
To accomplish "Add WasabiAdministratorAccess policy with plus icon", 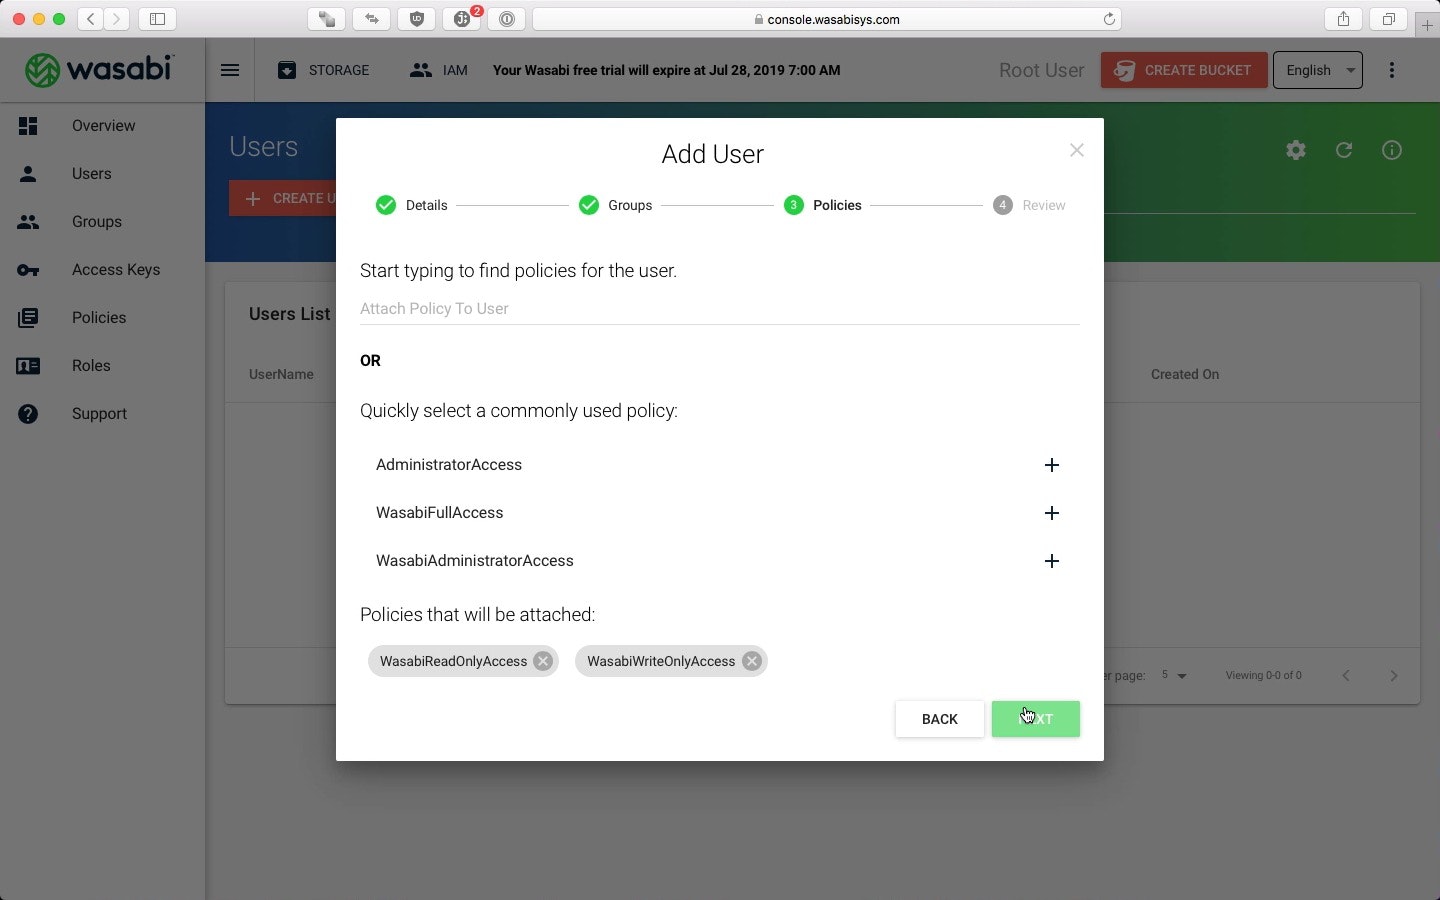I will tap(1051, 561).
